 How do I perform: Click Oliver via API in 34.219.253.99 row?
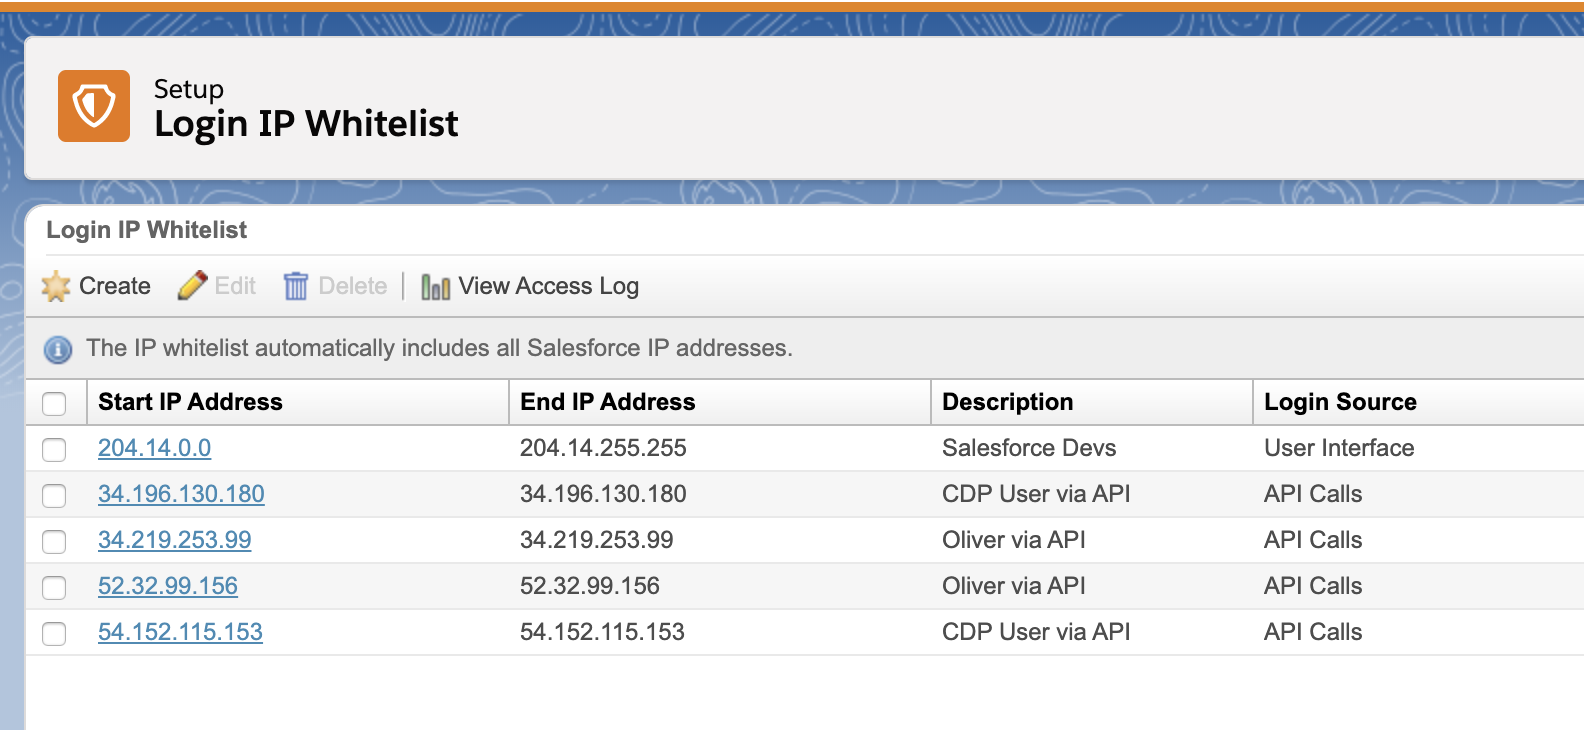(x=1014, y=540)
